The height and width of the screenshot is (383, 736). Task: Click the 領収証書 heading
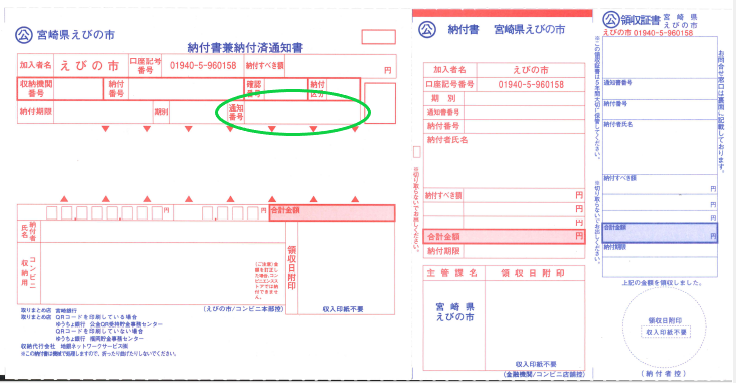(x=641, y=20)
